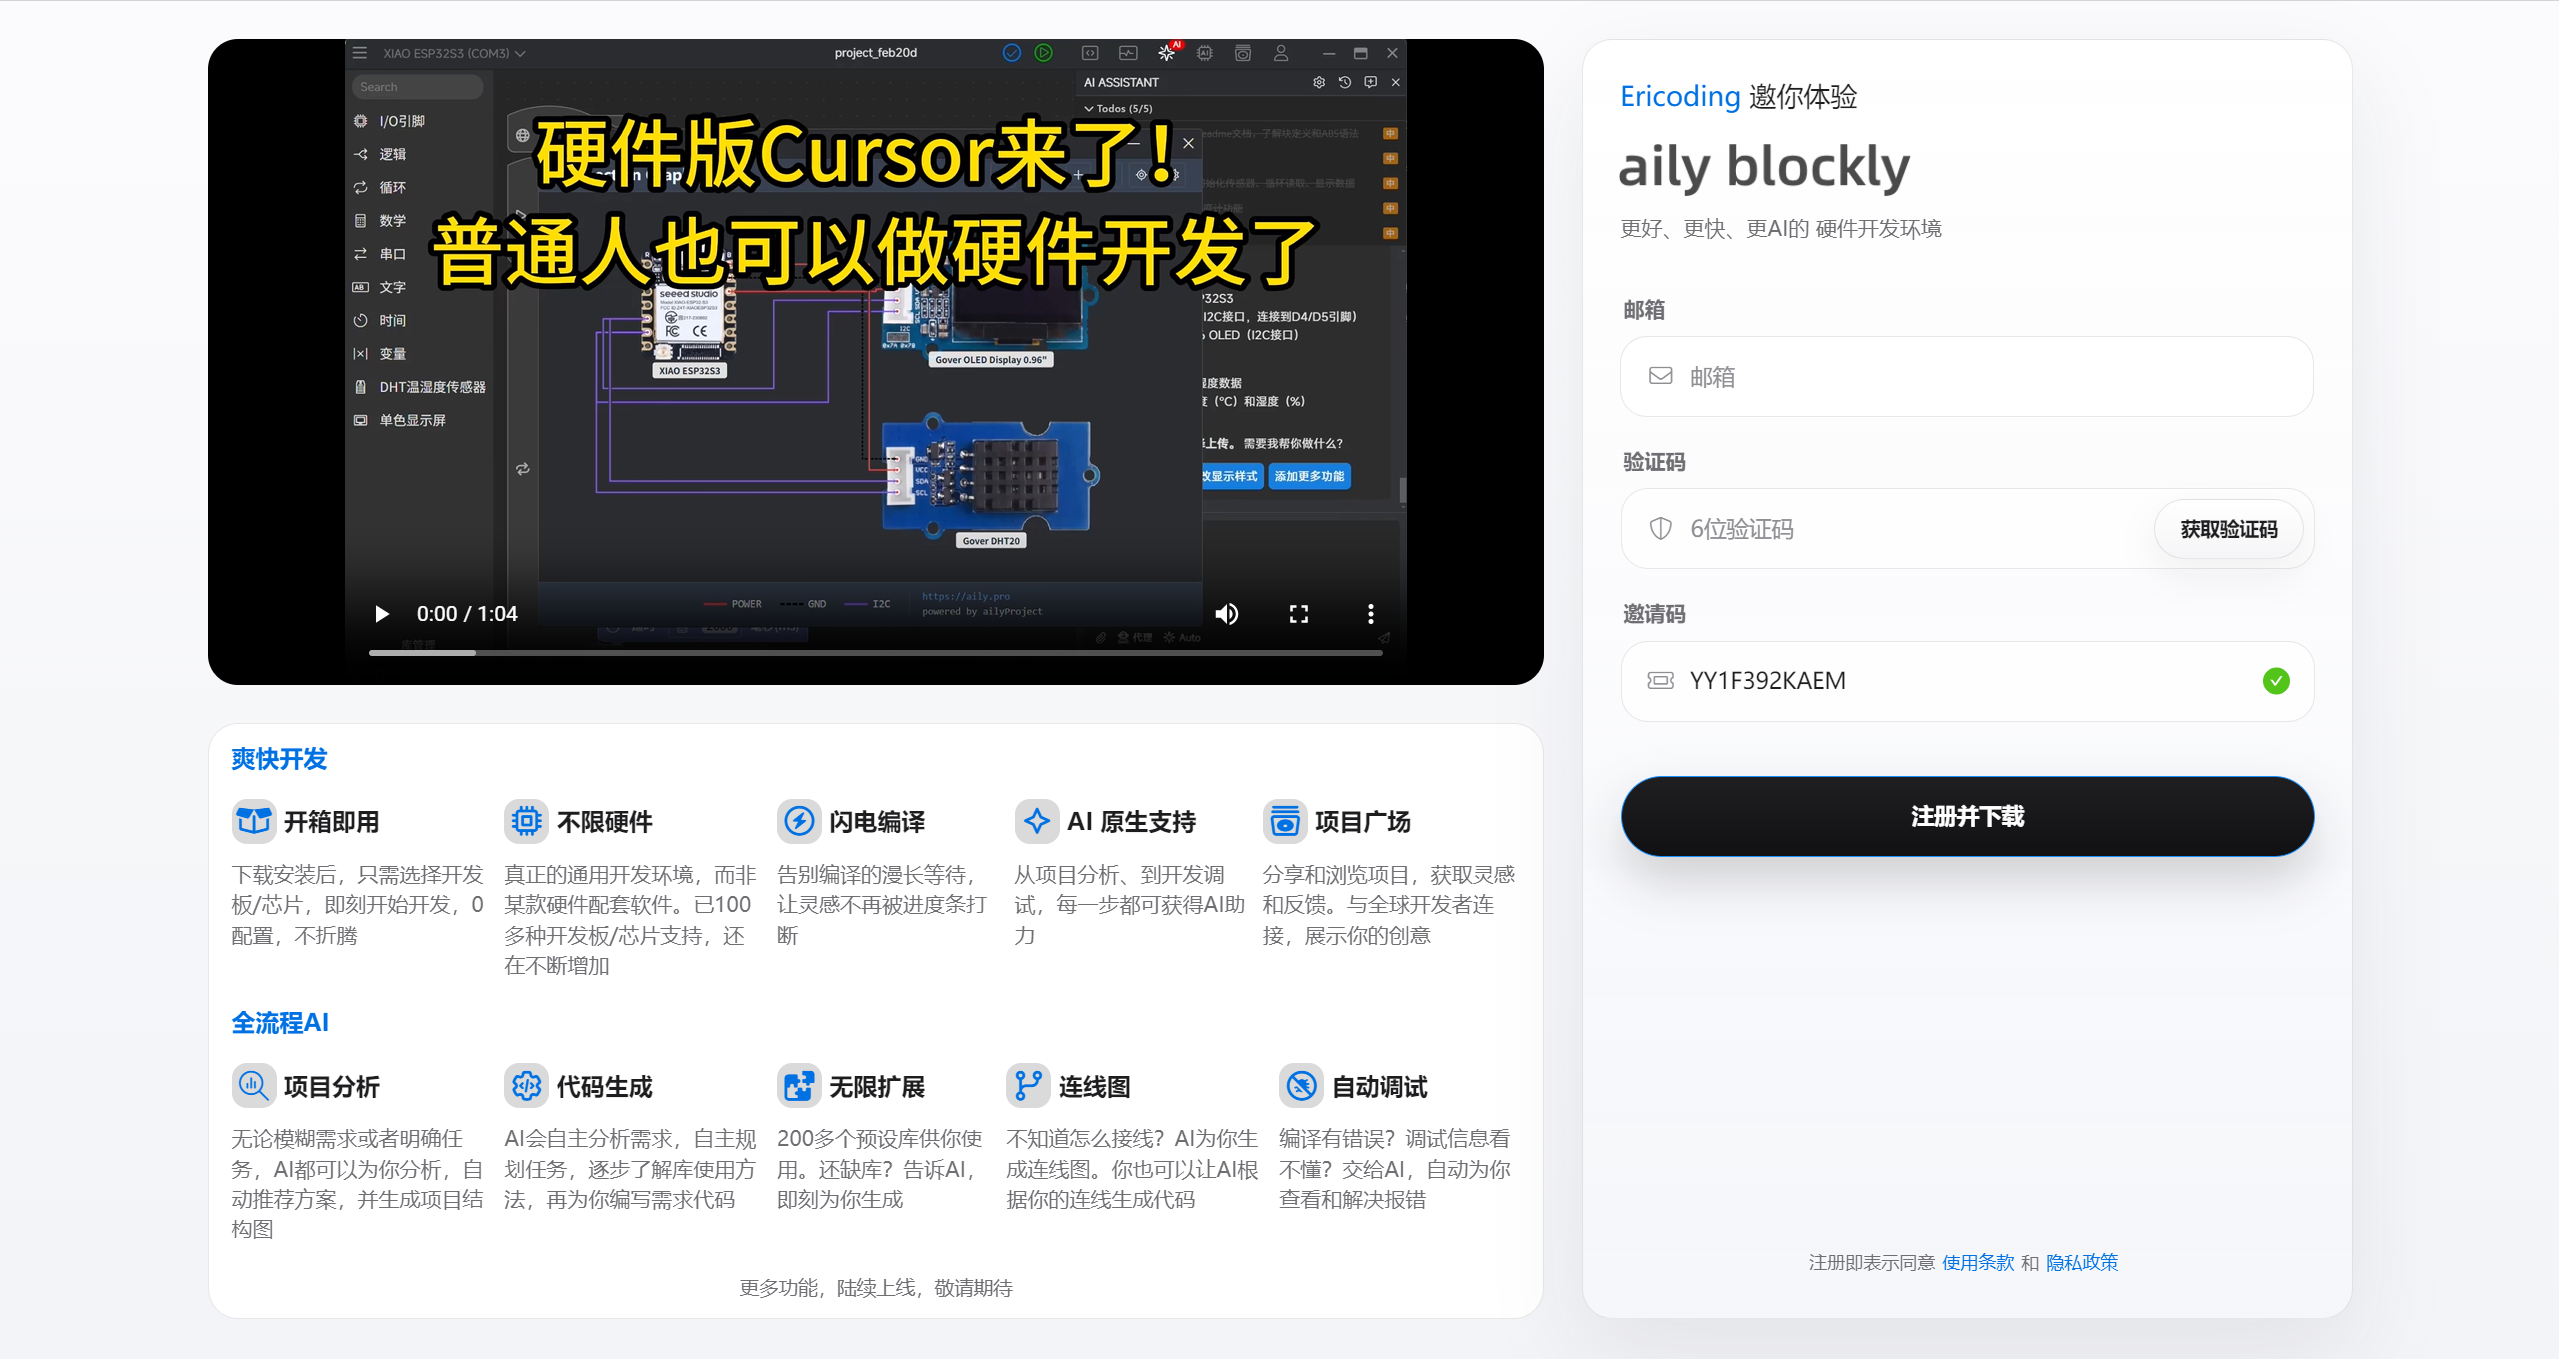Open video more options menu
Viewport: 2559px width, 1359px height.
[x=1370, y=613]
